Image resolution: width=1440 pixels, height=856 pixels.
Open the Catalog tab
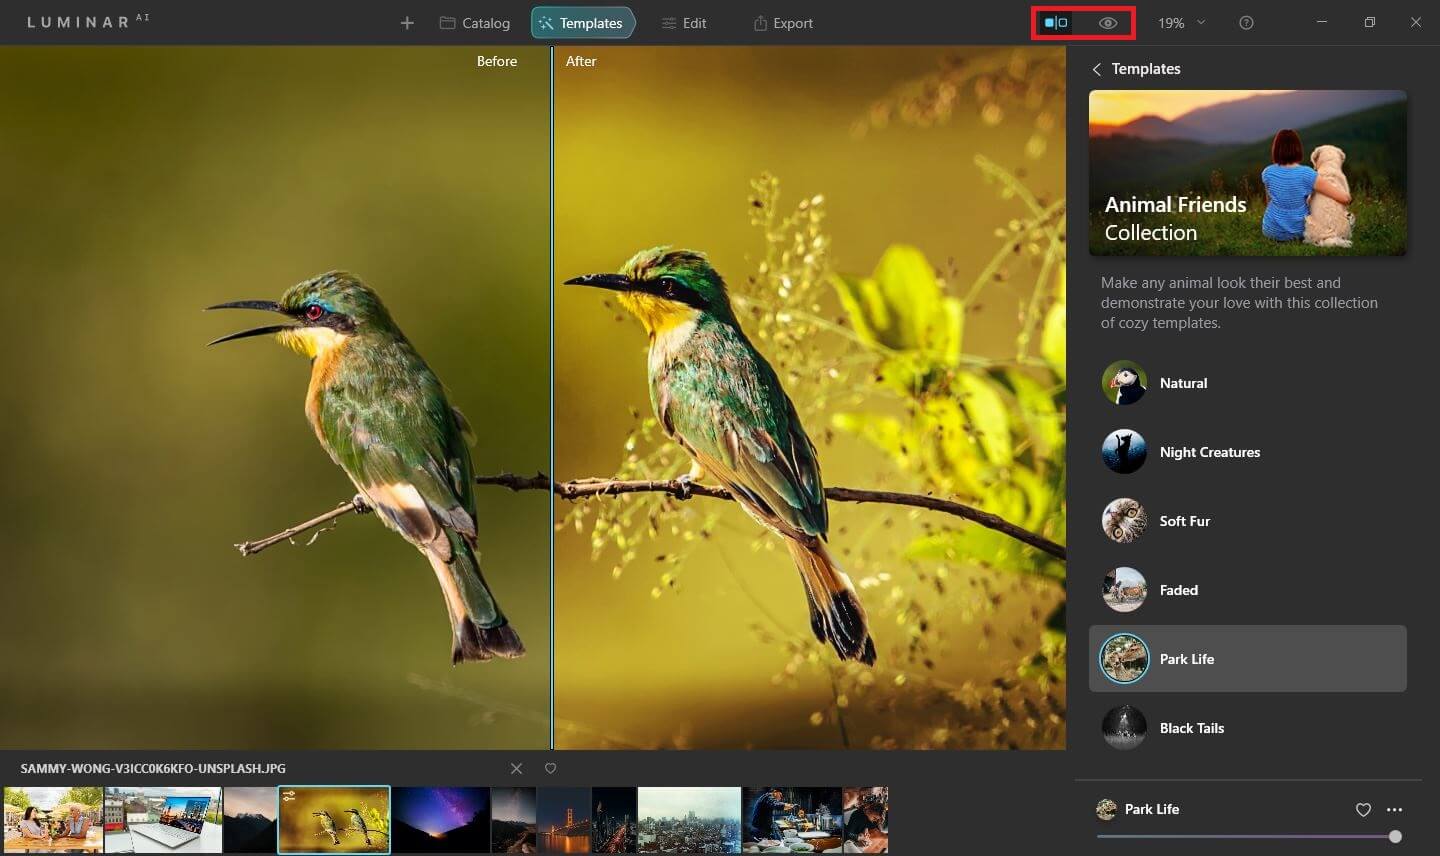474,22
